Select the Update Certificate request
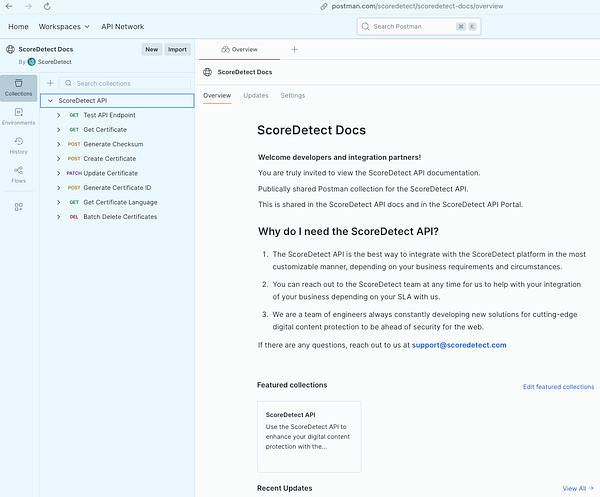The image size is (600, 497). 111,173
